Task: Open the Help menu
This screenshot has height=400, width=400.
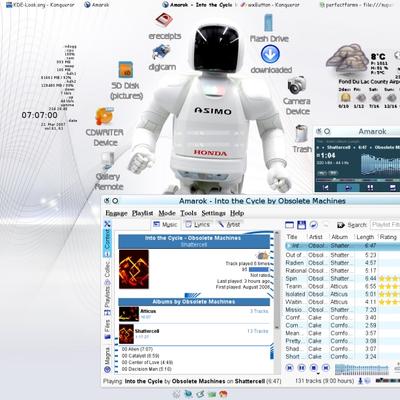Action: coord(237,213)
